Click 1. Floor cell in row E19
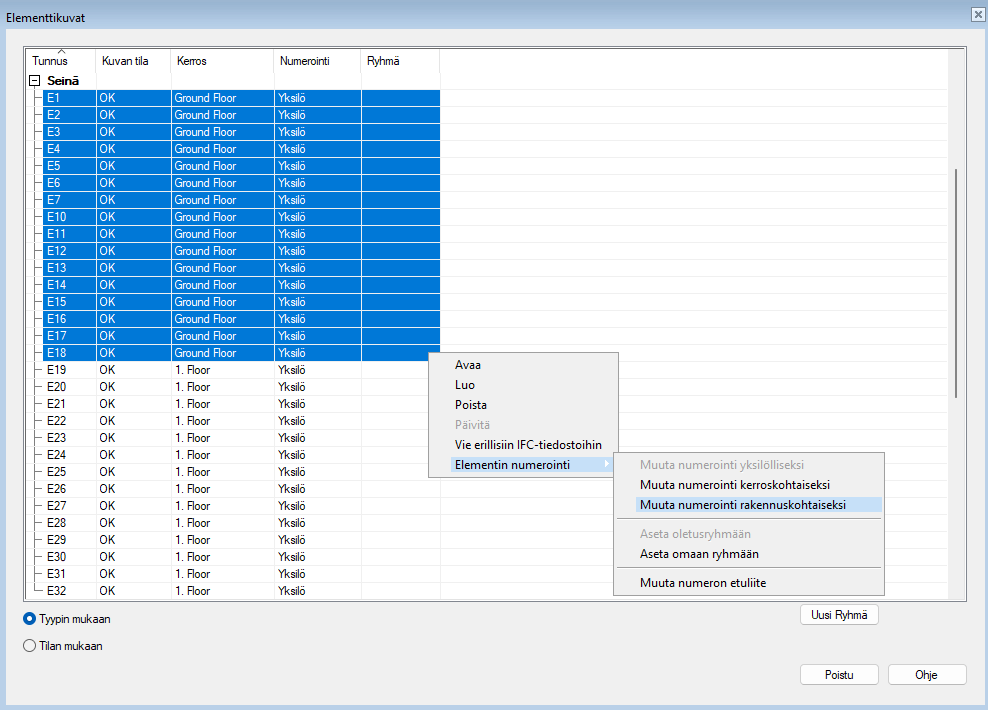The width and height of the screenshot is (988, 710). 222,370
